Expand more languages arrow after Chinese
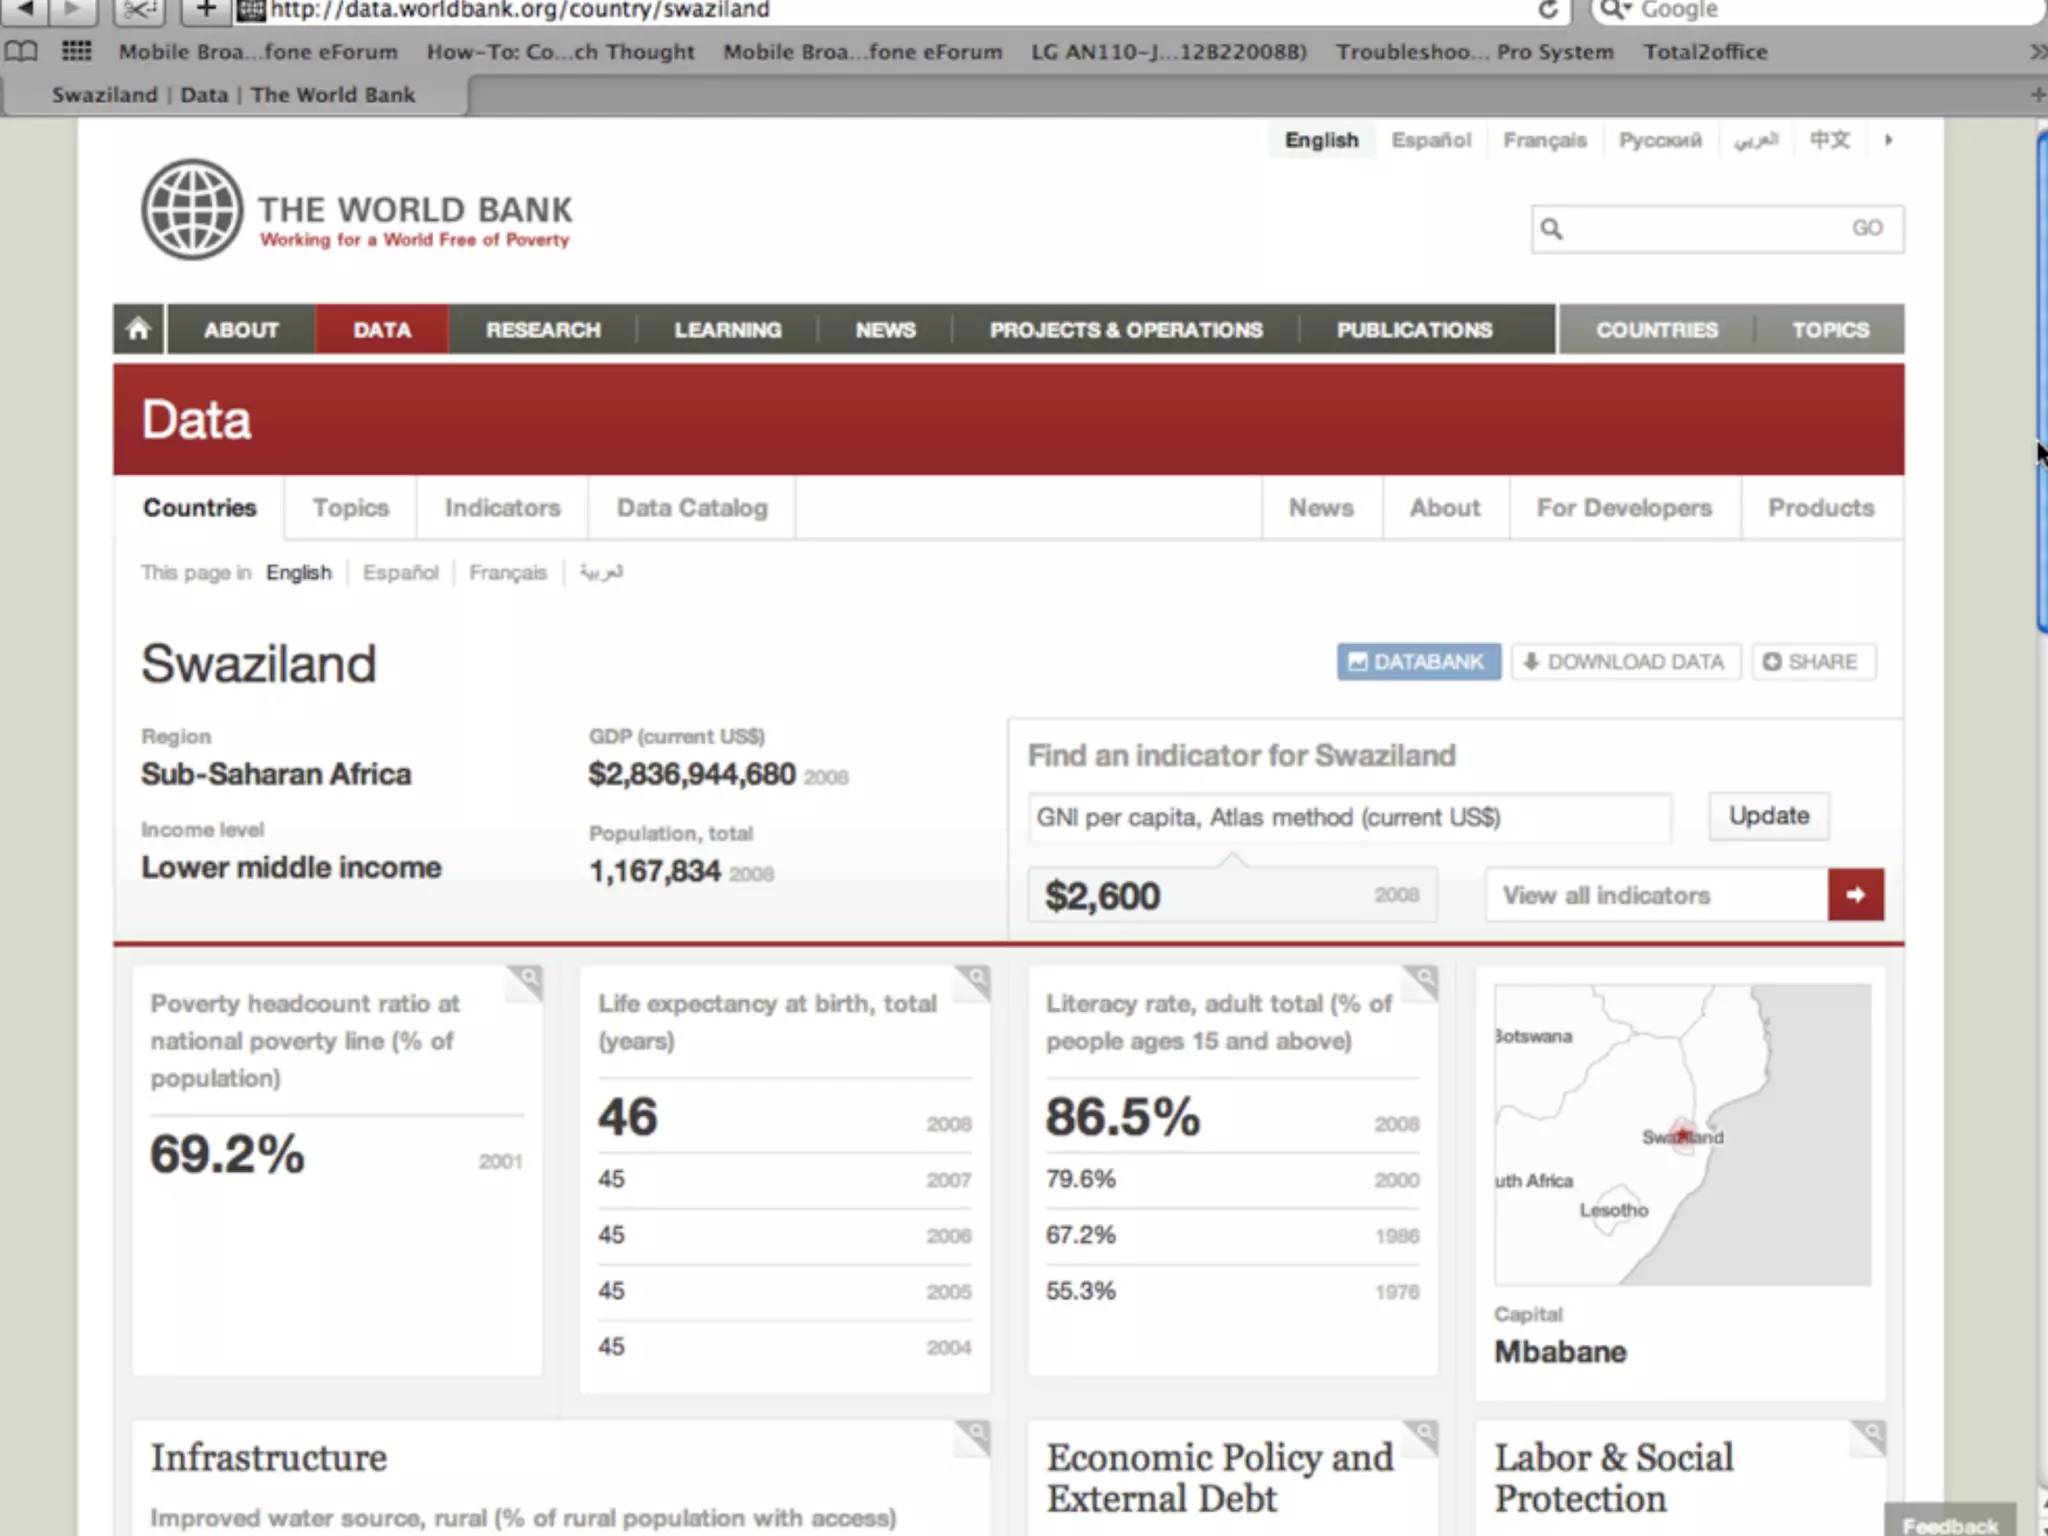The width and height of the screenshot is (2048, 1536). [x=1888, y=140]
